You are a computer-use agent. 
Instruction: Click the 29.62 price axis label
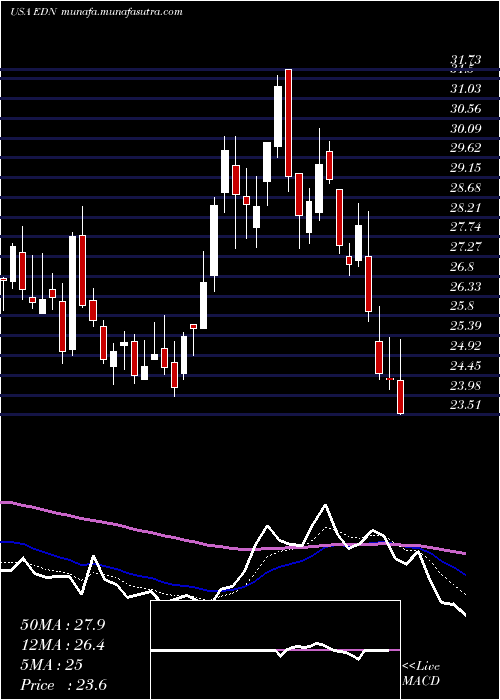pos(466,148)
